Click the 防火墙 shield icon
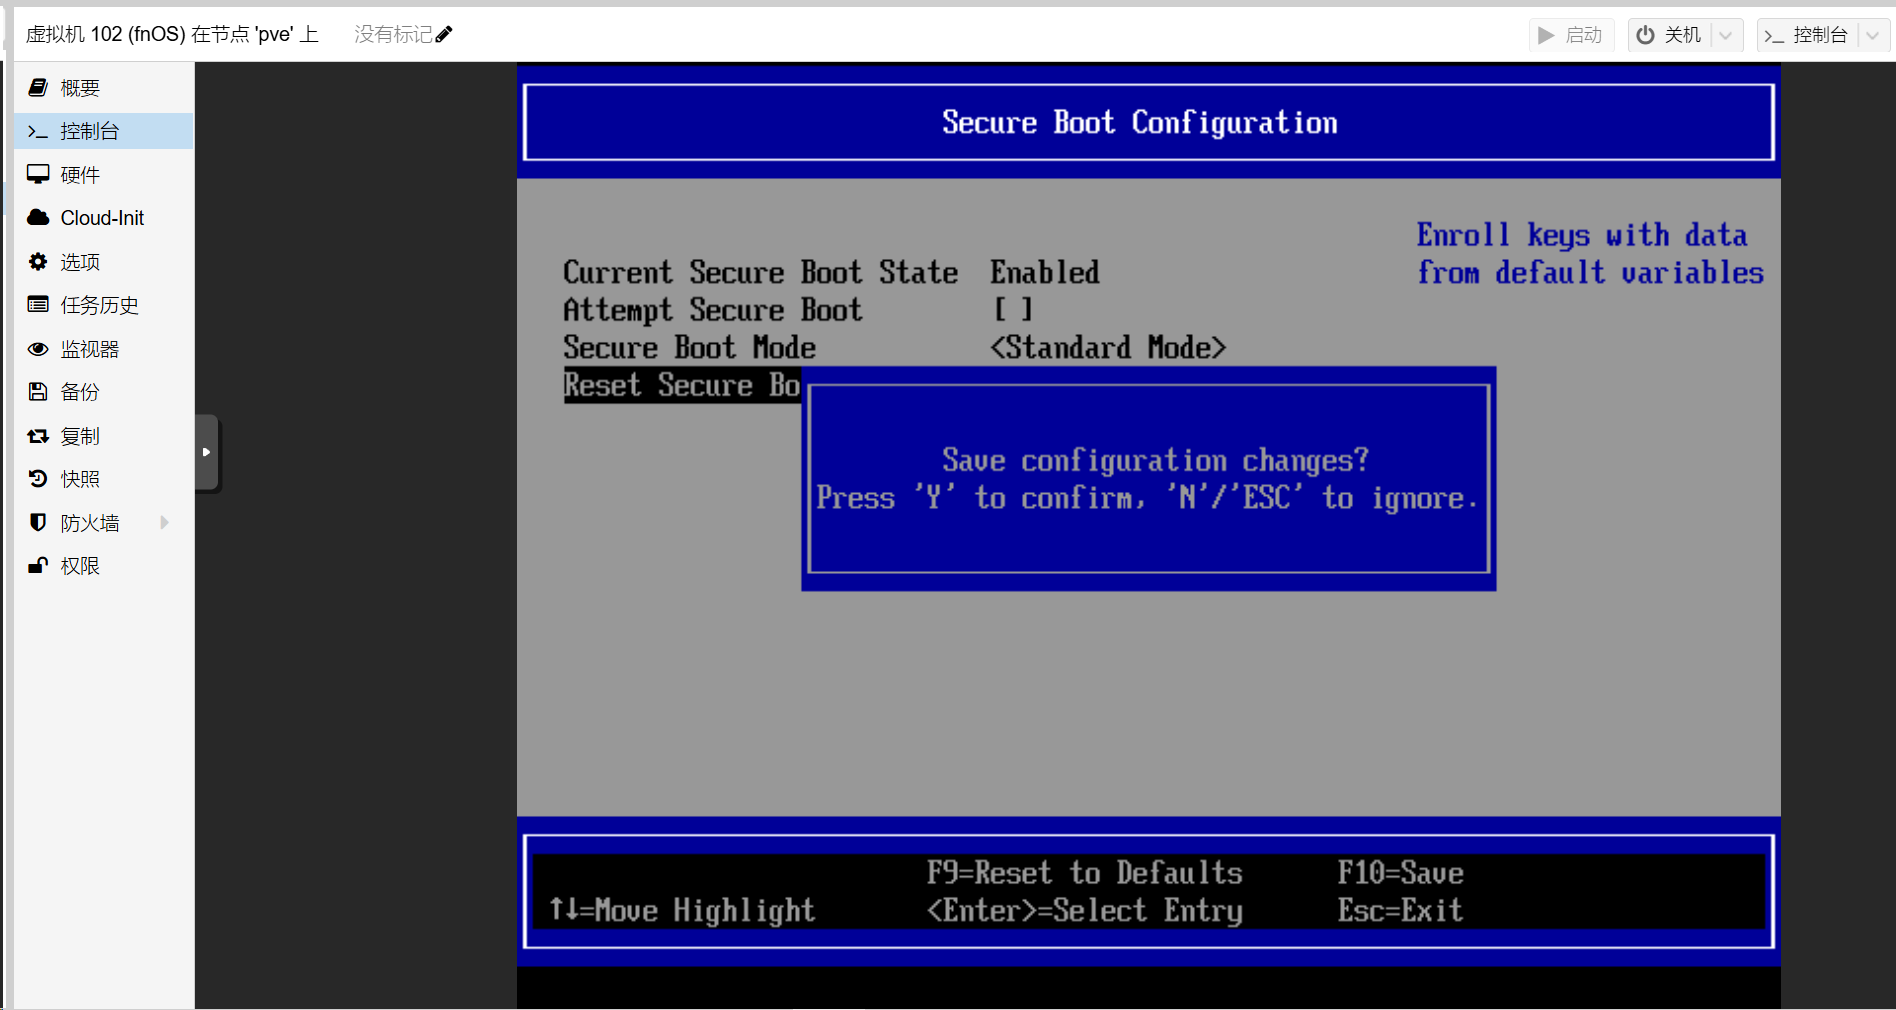Image resolution: width=1896 pixels, height=1010 pixels. [x=38, y=522]
